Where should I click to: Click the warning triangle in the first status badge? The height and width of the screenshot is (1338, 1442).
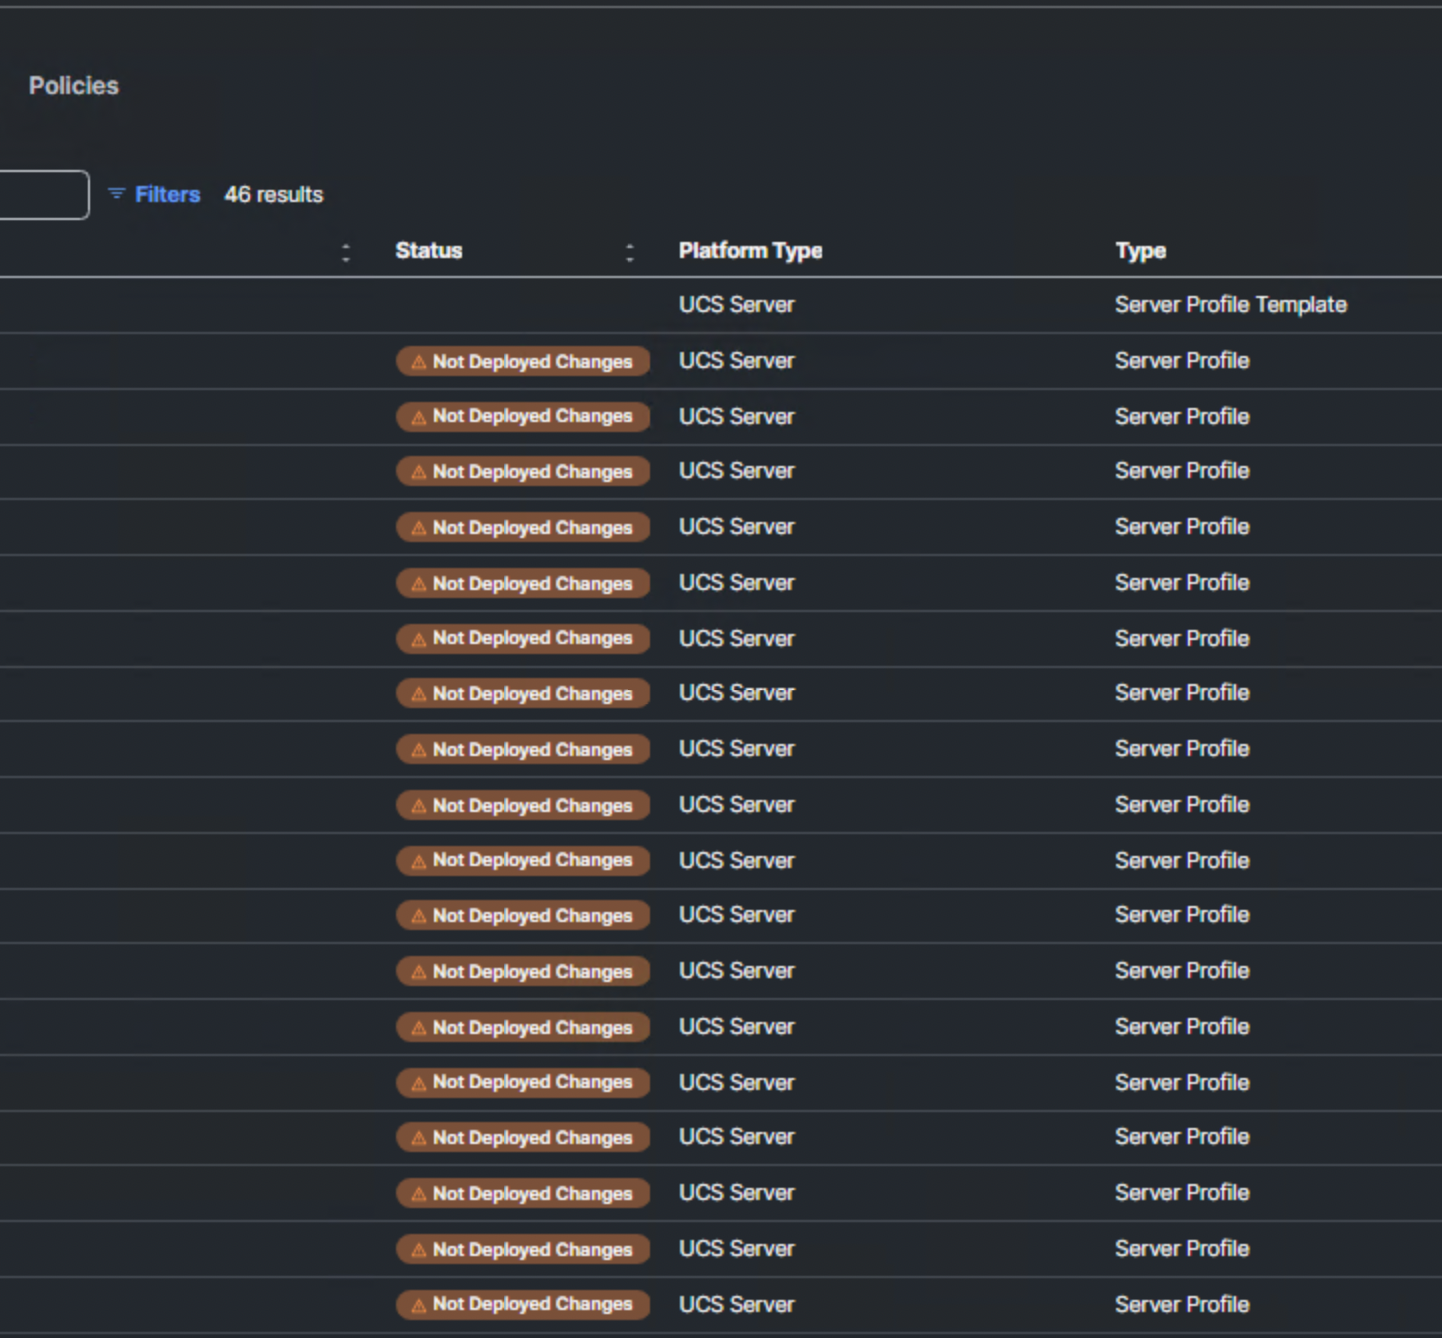pyautogui.click(x=417, y=362)
